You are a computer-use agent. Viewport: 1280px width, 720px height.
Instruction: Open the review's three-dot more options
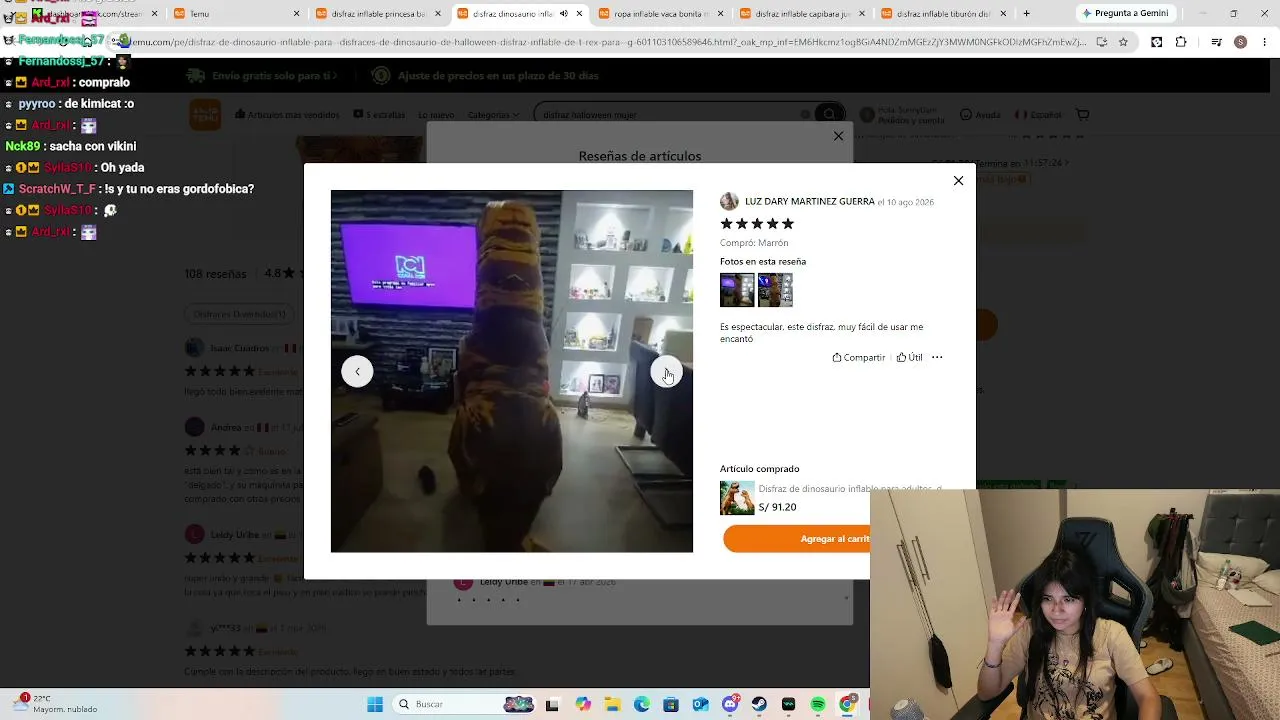[x=937, y=357]
